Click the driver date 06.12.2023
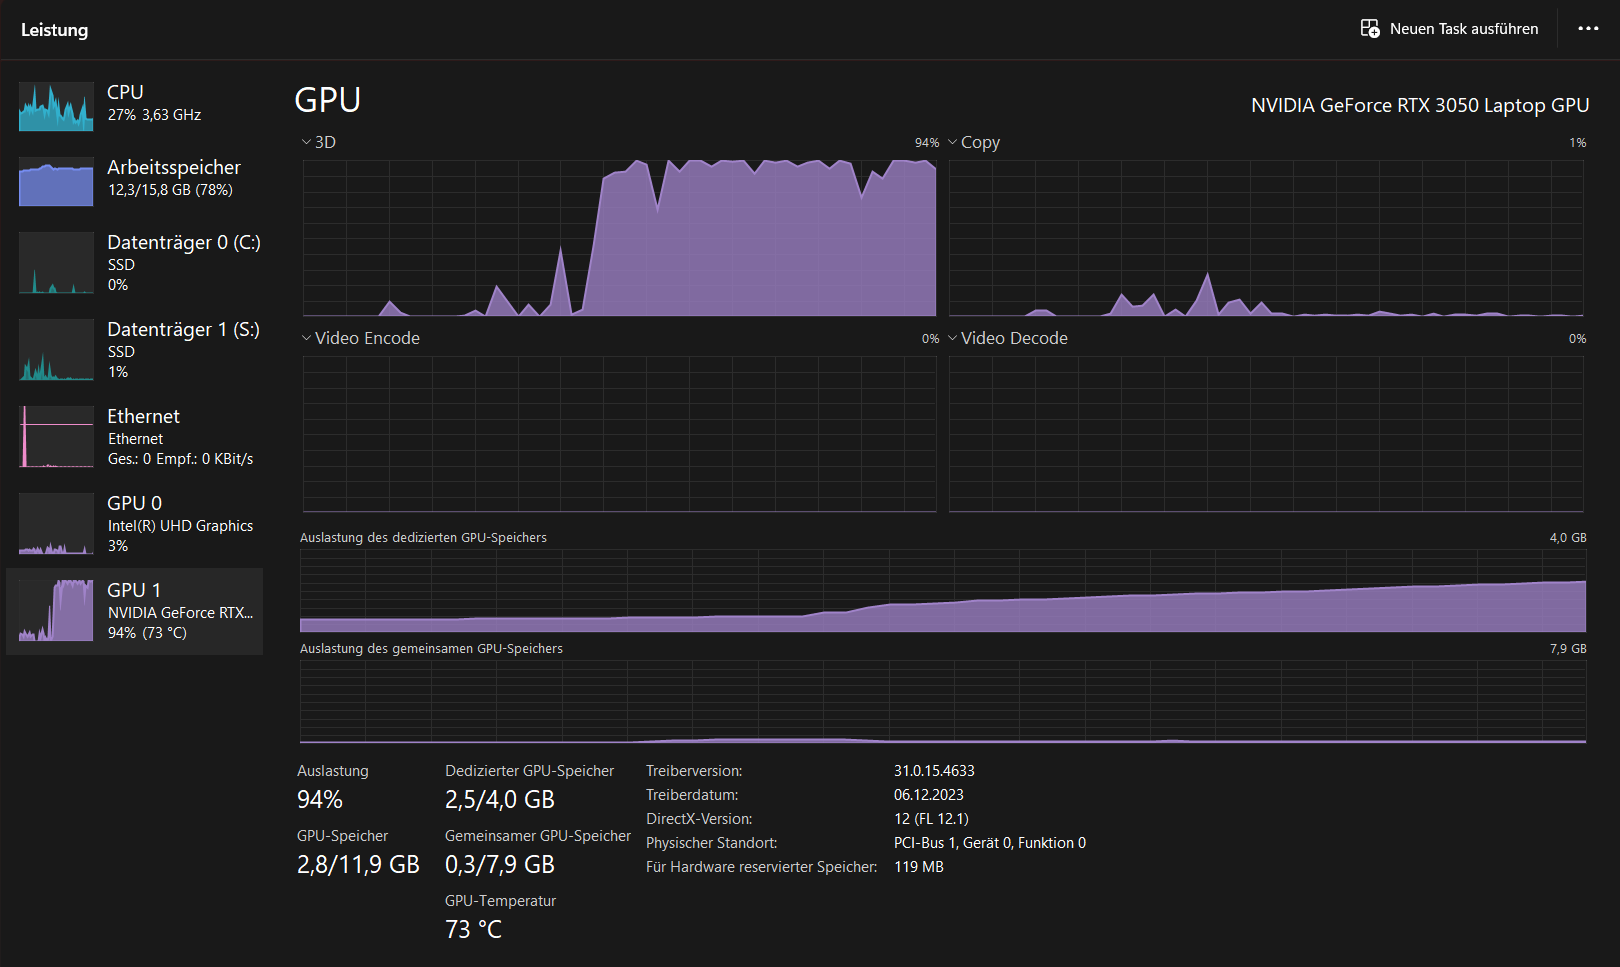This screenshot has width=1620, height=967. click(929, 795)
